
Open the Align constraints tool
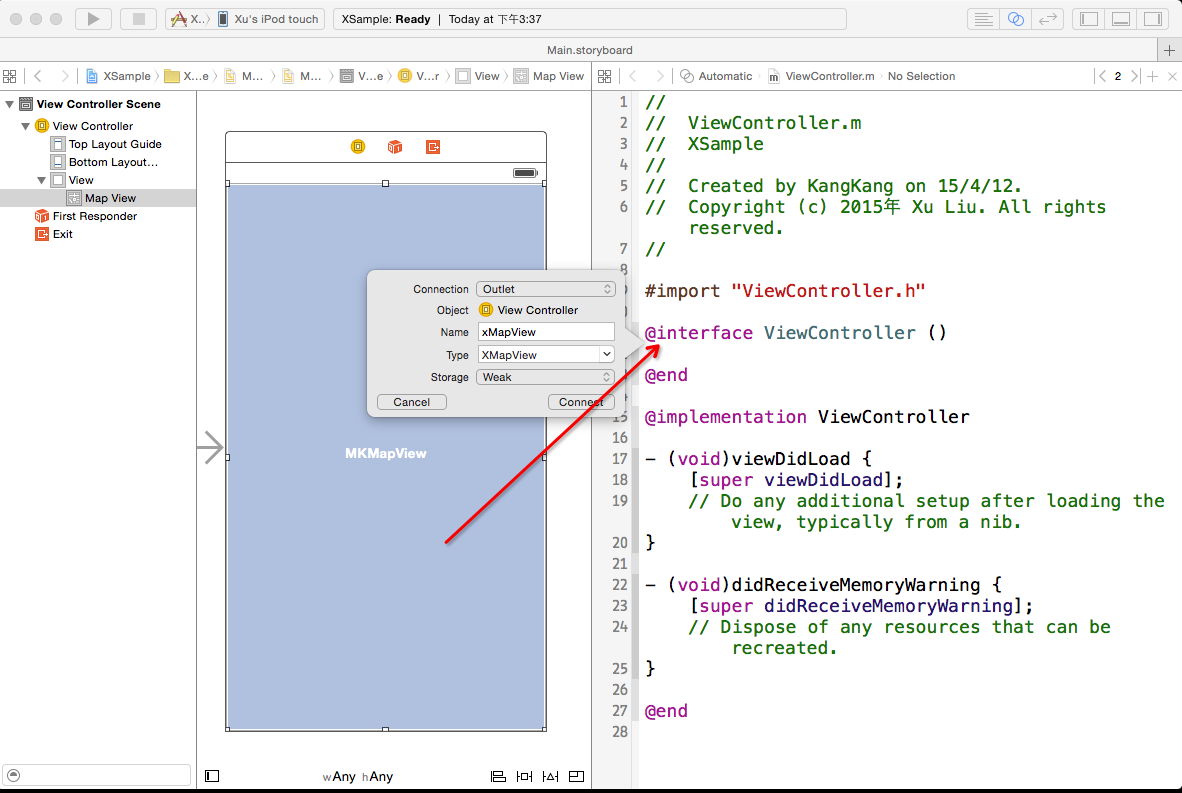tap(498, 776)
